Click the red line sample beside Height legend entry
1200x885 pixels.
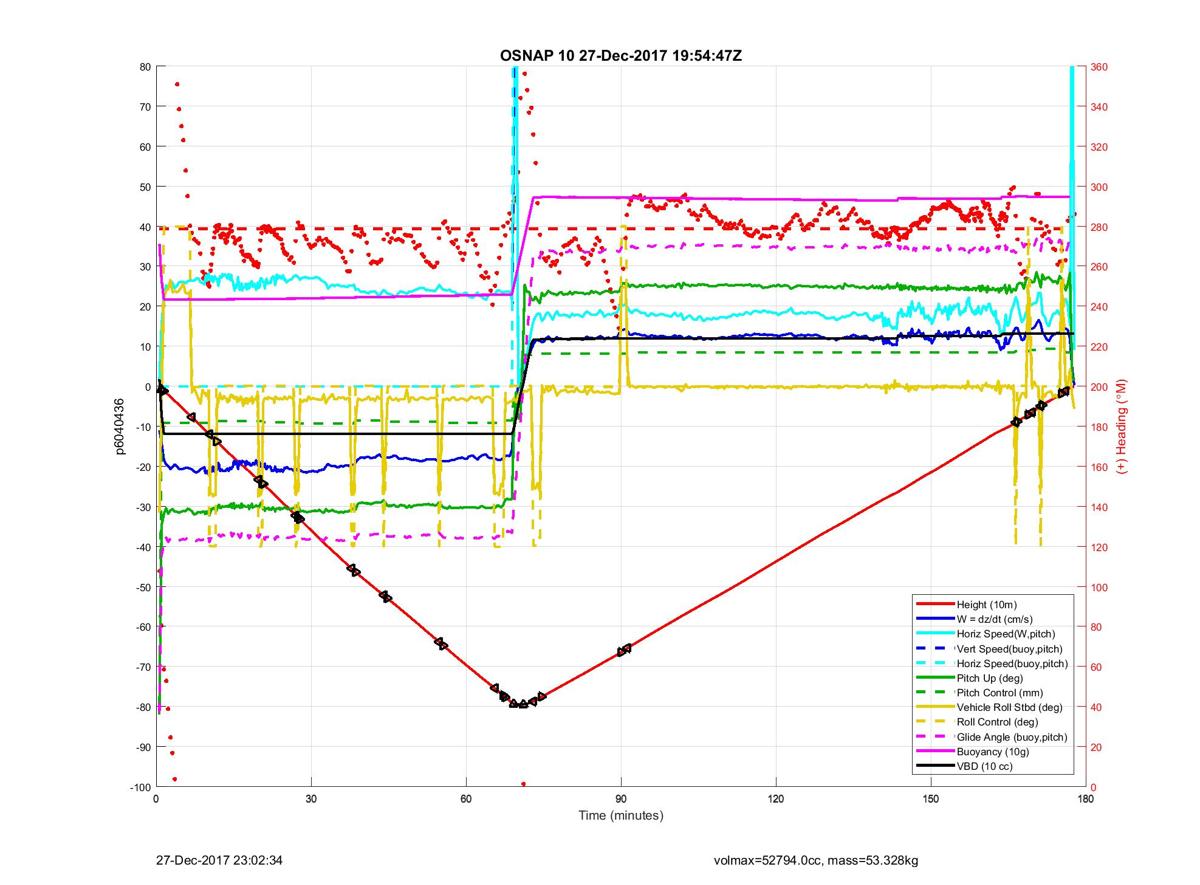(934, 604)
